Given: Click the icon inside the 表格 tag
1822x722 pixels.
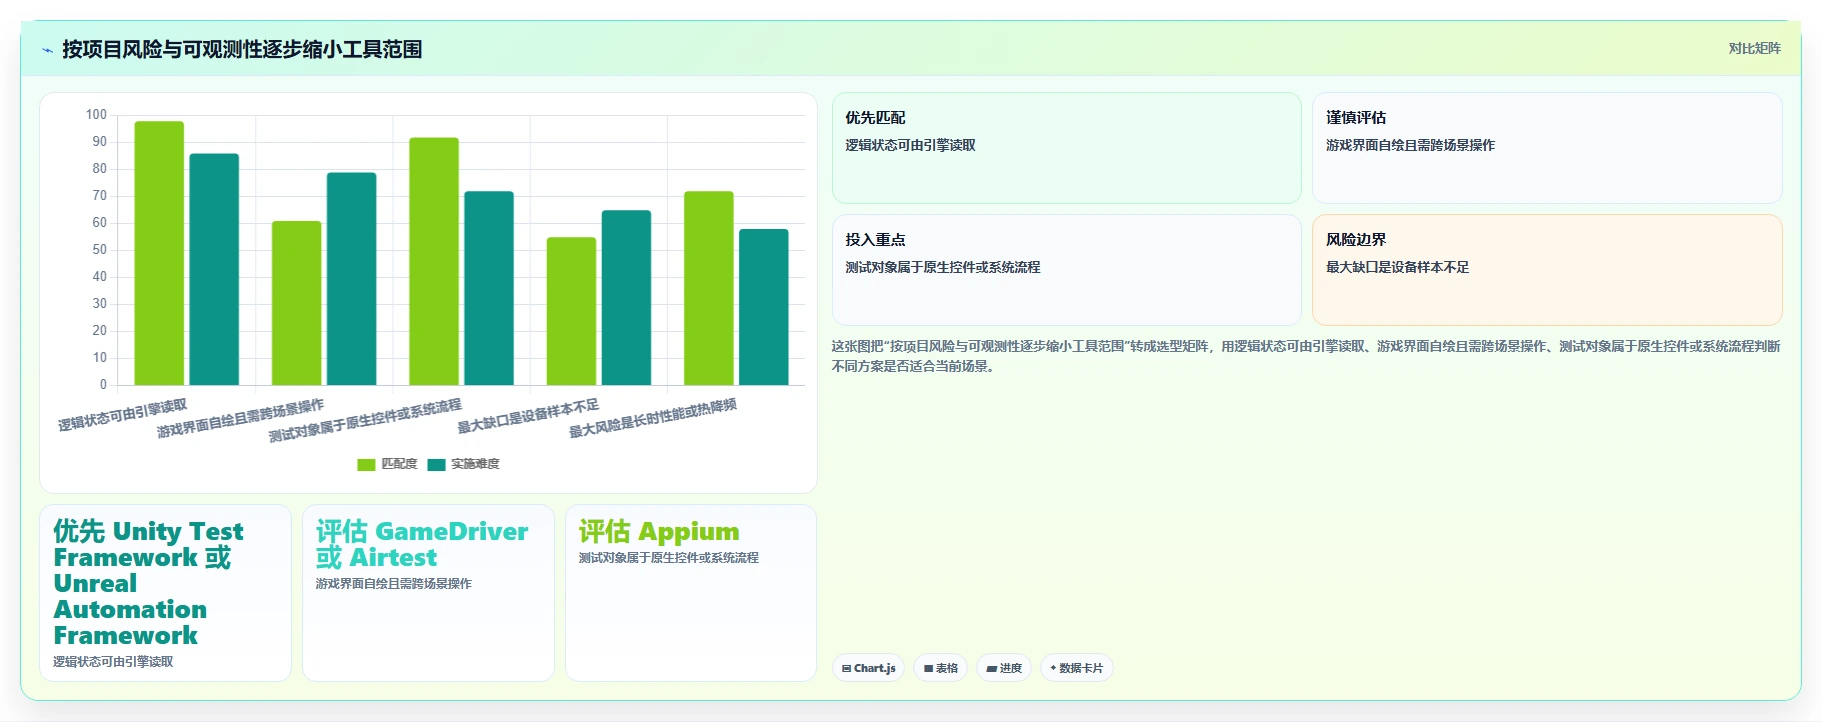Looking at the screenshot, I should click(x=929, y=669).
